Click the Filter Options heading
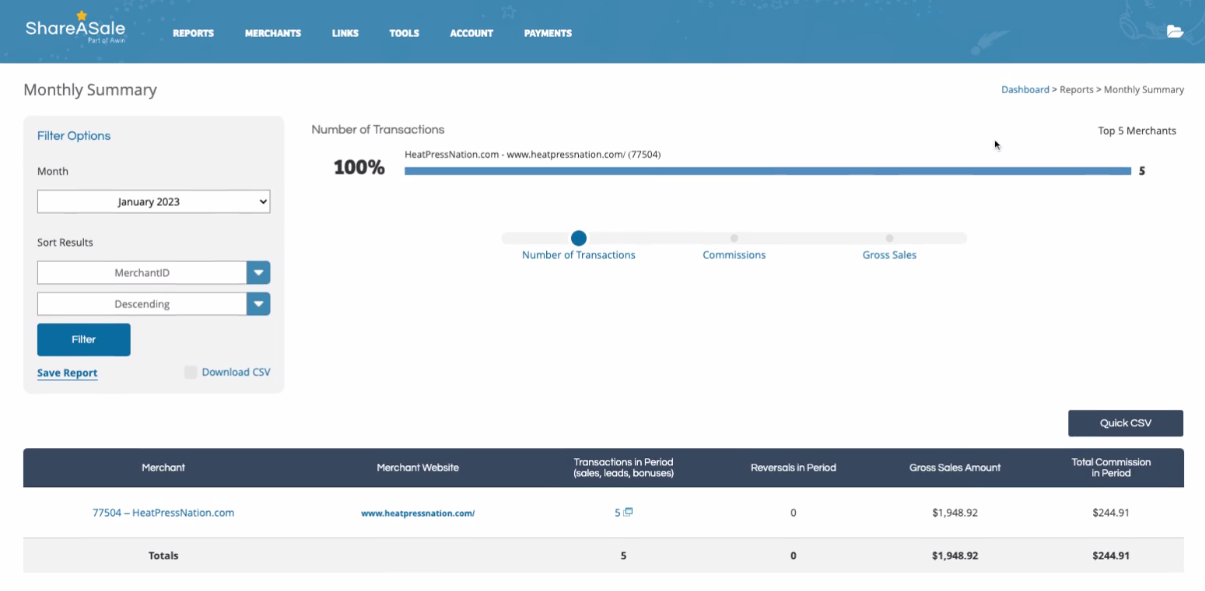Image resolution: width=1205 pixels, height=591 pixels. [74, 136]
